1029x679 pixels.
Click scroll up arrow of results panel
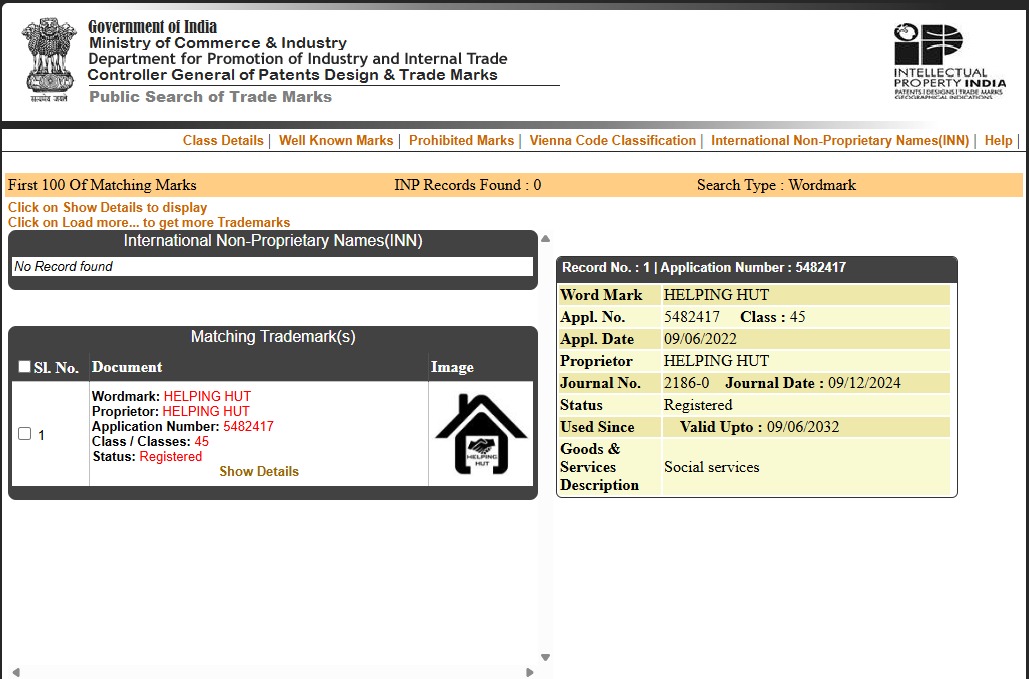click(545, 239)
